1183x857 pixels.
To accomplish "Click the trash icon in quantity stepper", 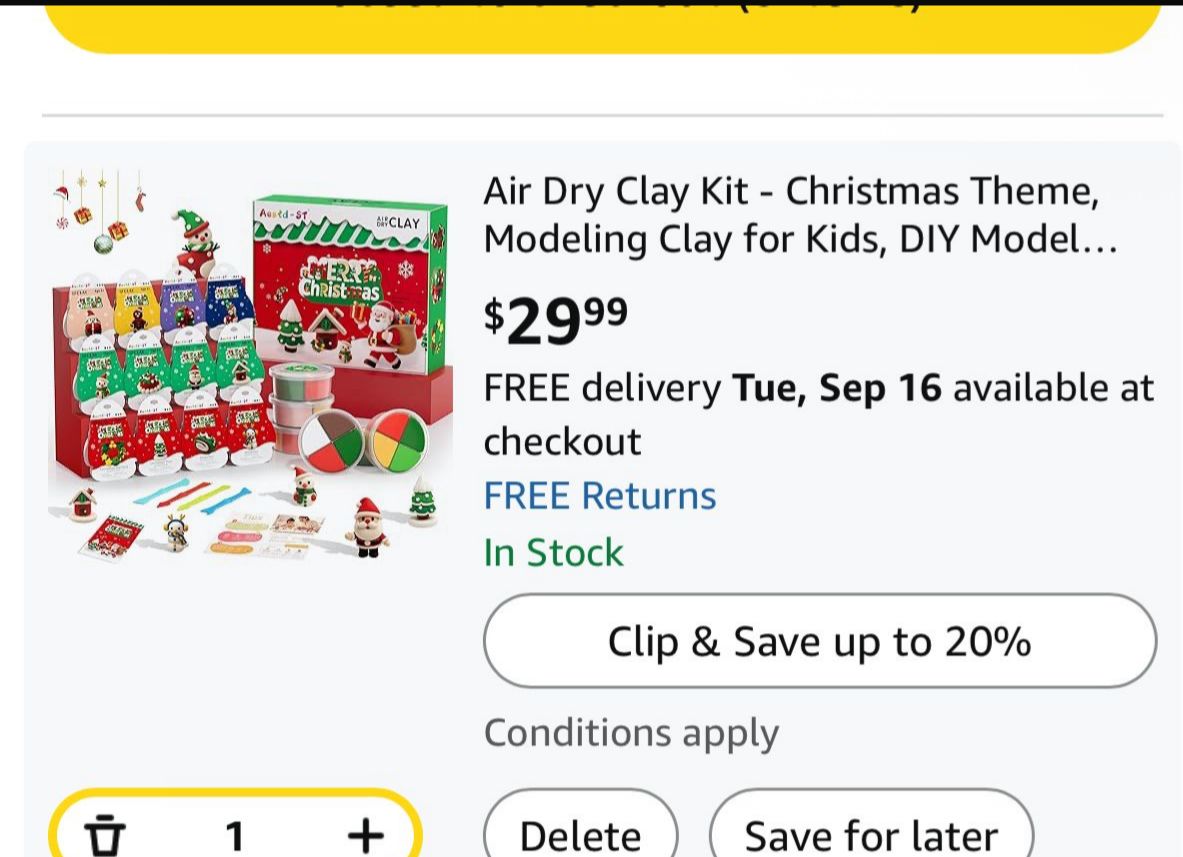I will coord(104,834).
